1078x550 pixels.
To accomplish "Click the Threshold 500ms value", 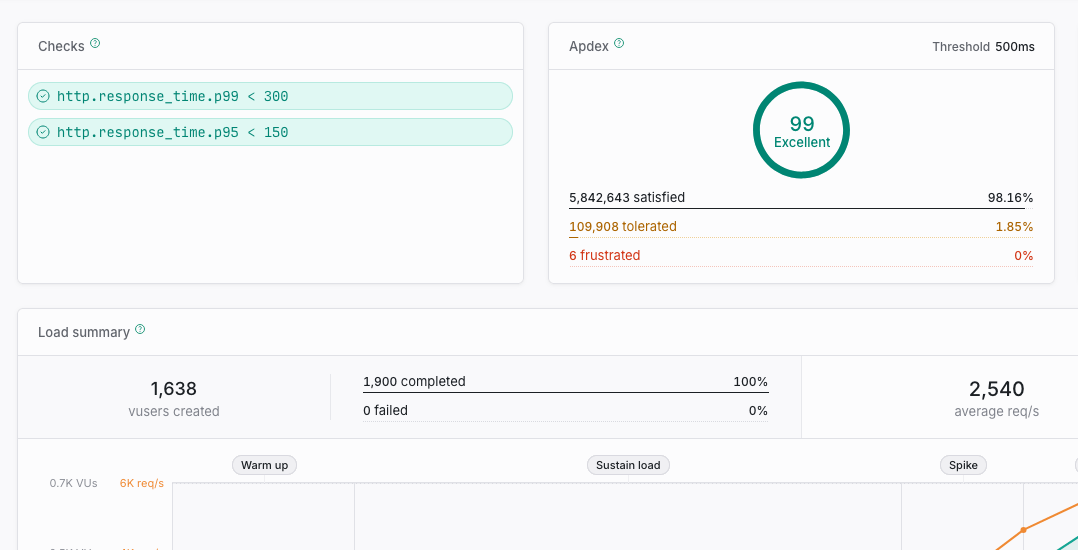I will coord(1014,47).
